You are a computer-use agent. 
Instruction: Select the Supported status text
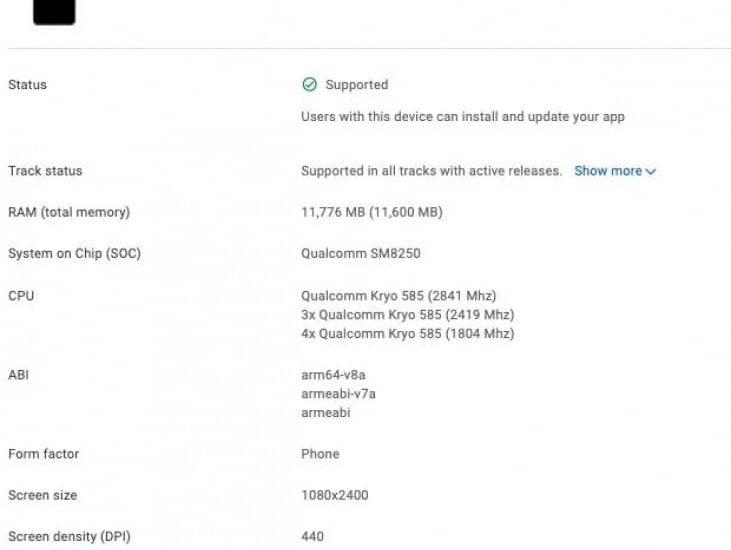[x=357, y=85]
